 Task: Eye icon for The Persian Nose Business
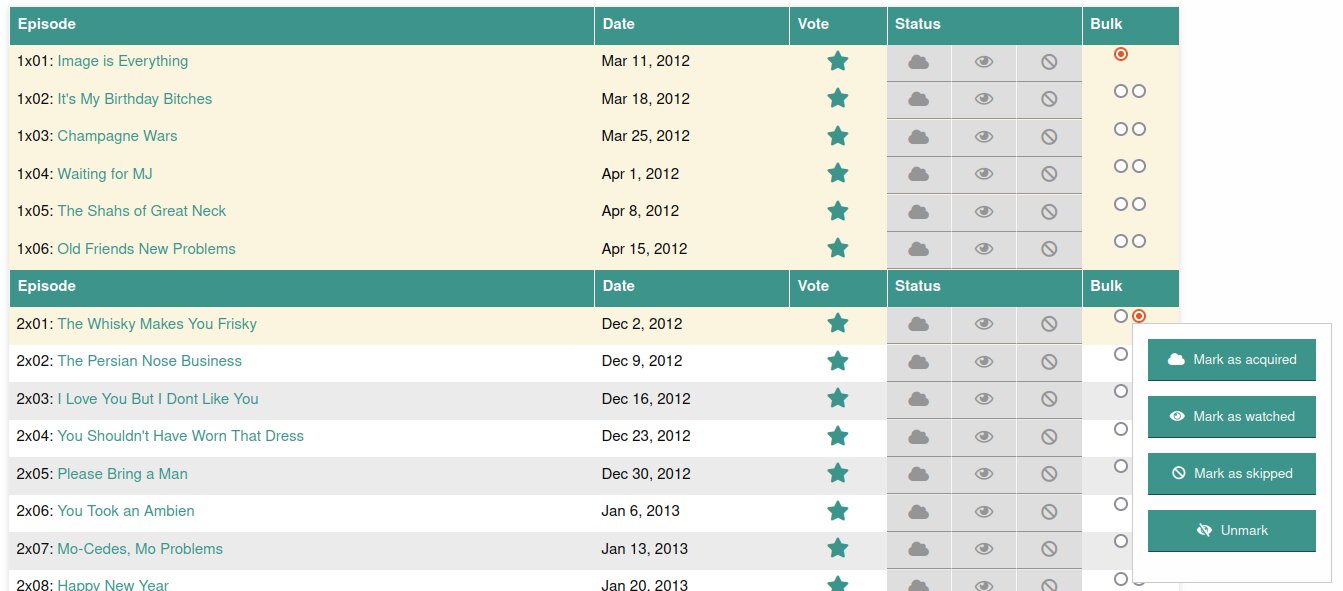pos(984,361)
